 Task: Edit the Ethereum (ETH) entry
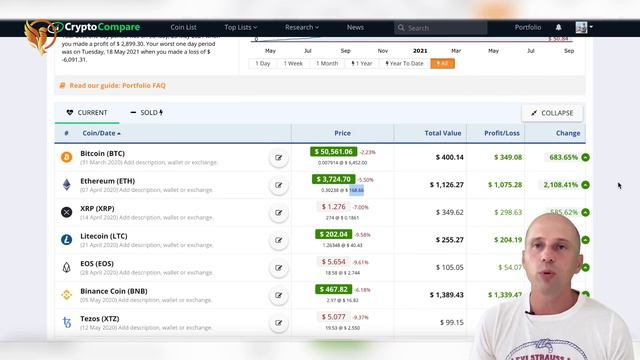point(279,185)
